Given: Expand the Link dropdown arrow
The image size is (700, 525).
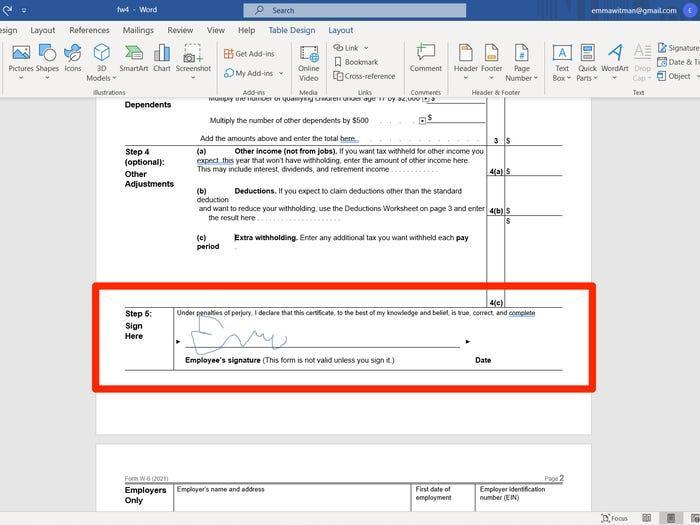Looking at the screenshot, I should click(x=366, y=48).
